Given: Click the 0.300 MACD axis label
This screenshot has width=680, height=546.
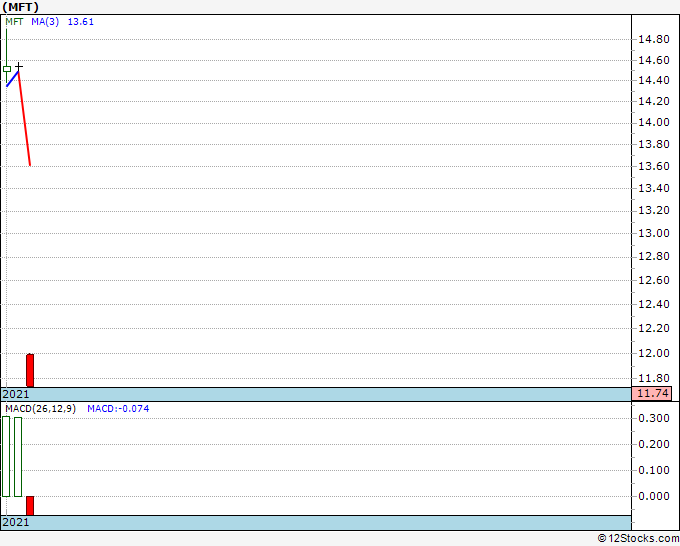Looking at the screenshot, I should click(654, 418).
